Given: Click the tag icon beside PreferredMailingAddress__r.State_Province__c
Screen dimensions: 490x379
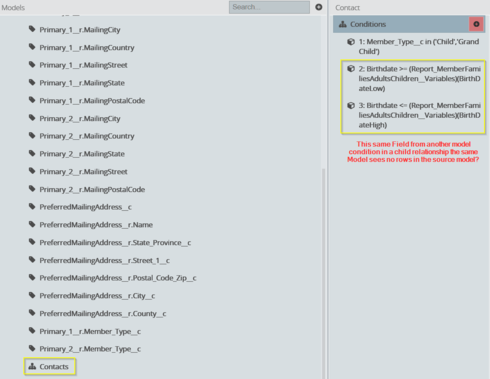Looking at the screenshot, I should (x=32, y=242).
